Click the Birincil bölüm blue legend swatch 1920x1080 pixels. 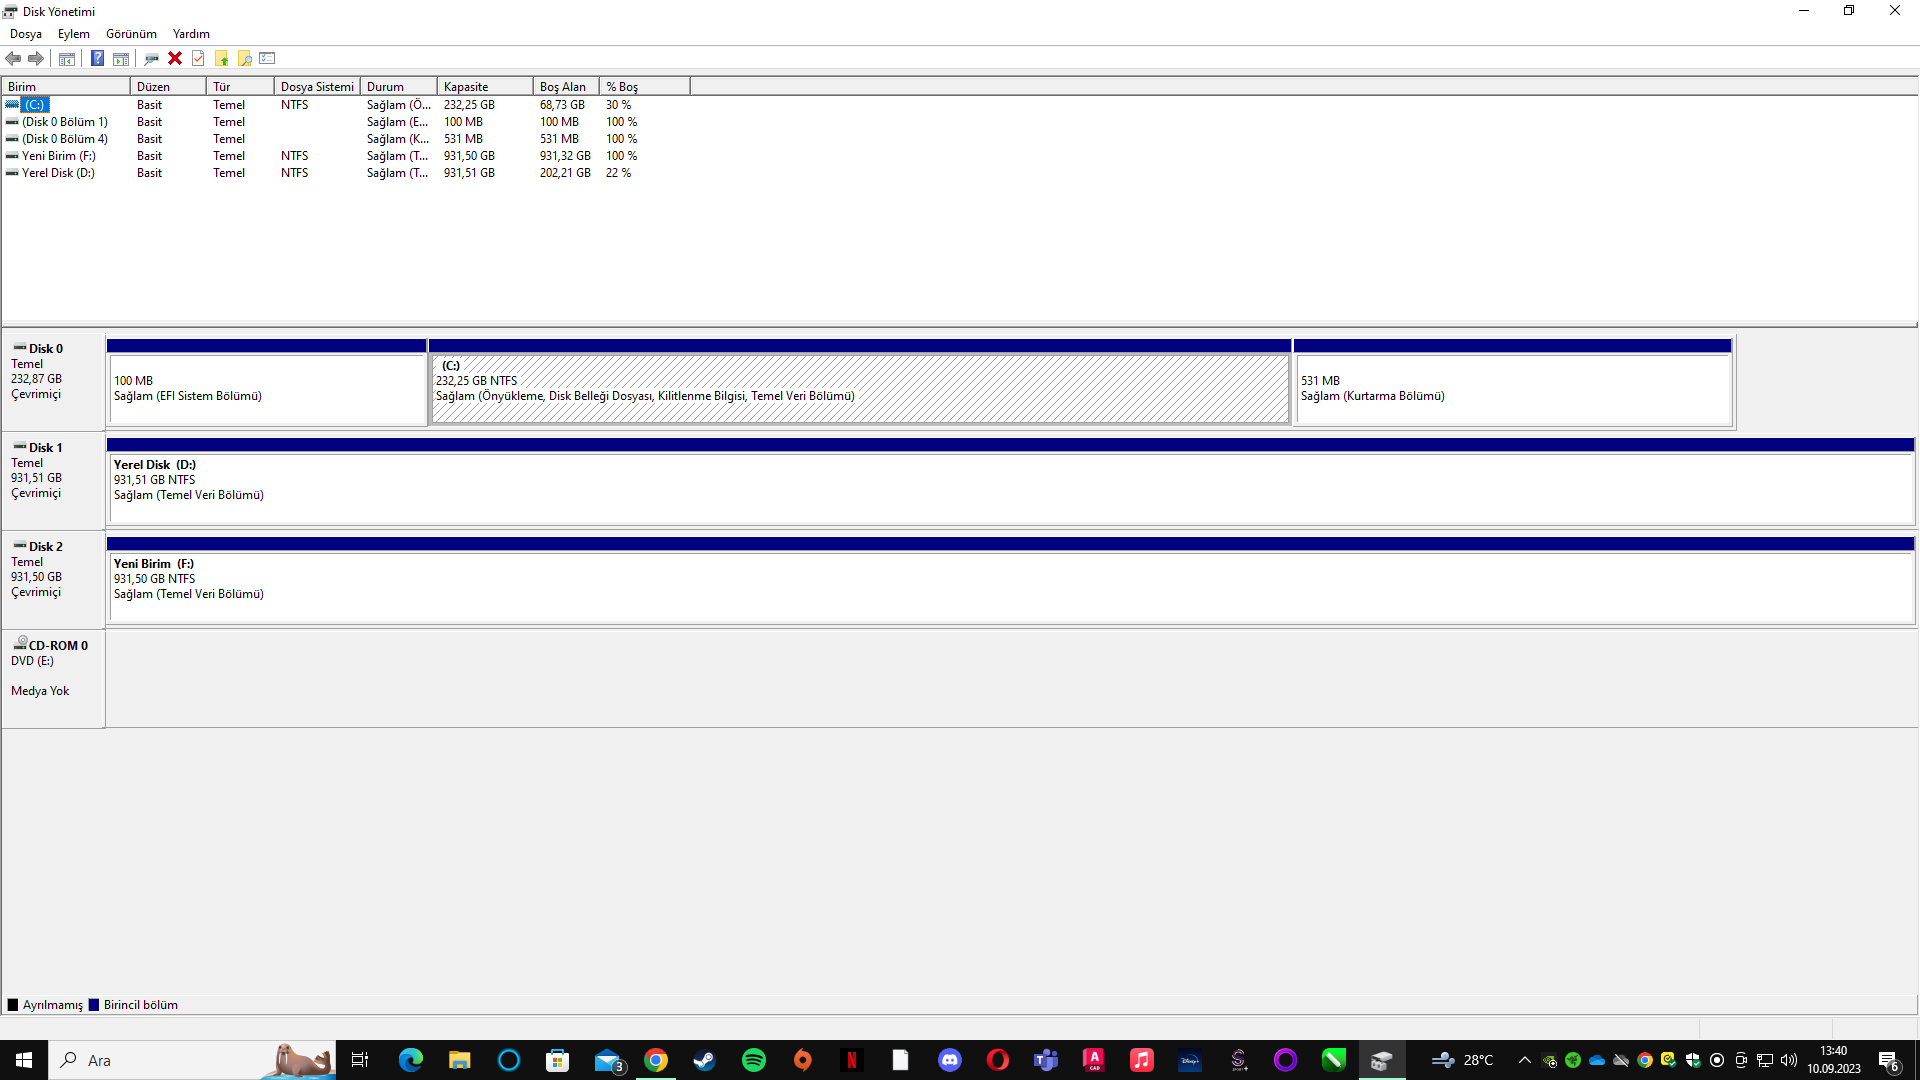[94, 1005]
